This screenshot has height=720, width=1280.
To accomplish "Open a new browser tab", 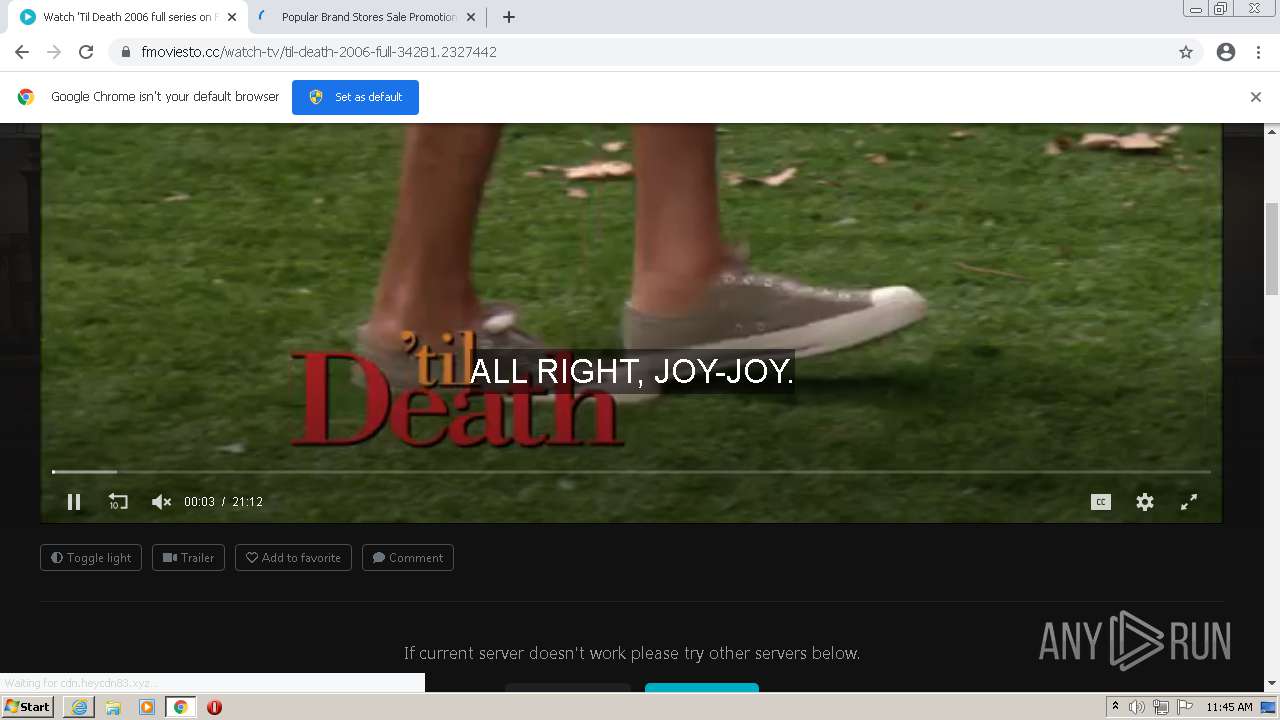I will (508, 17).
